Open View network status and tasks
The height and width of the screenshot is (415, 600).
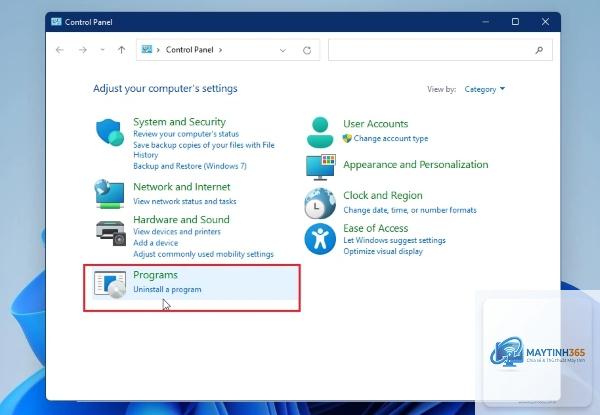pyautogui.click(x=184, y=201)
